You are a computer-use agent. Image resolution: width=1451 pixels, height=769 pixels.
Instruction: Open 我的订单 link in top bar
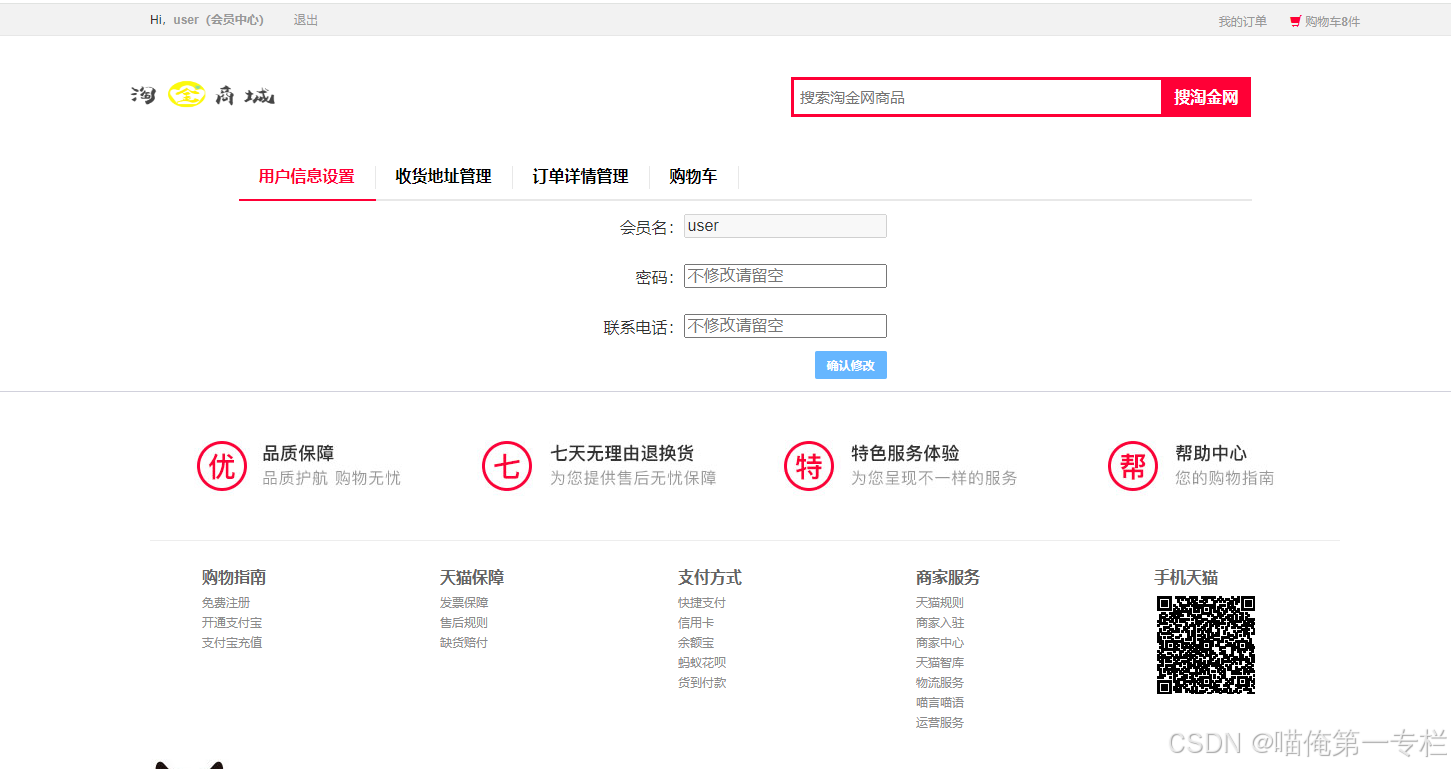[x=1242, y=21]
